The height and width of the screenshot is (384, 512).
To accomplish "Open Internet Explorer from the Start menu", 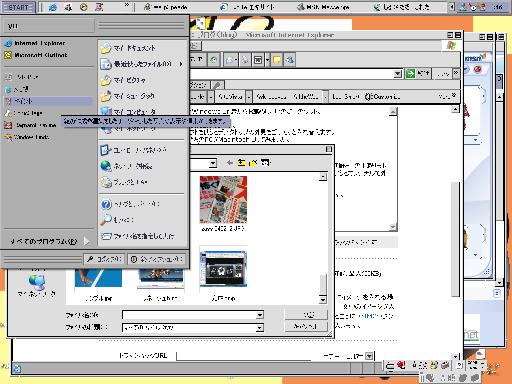I will point(35,43).
